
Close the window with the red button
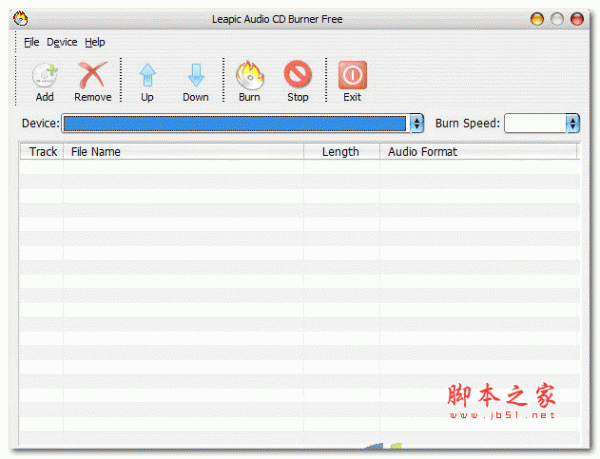point(577,19)
